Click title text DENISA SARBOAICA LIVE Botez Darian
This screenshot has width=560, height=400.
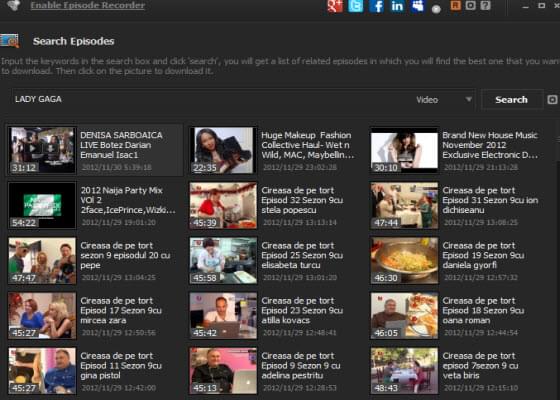click(121, 145)
